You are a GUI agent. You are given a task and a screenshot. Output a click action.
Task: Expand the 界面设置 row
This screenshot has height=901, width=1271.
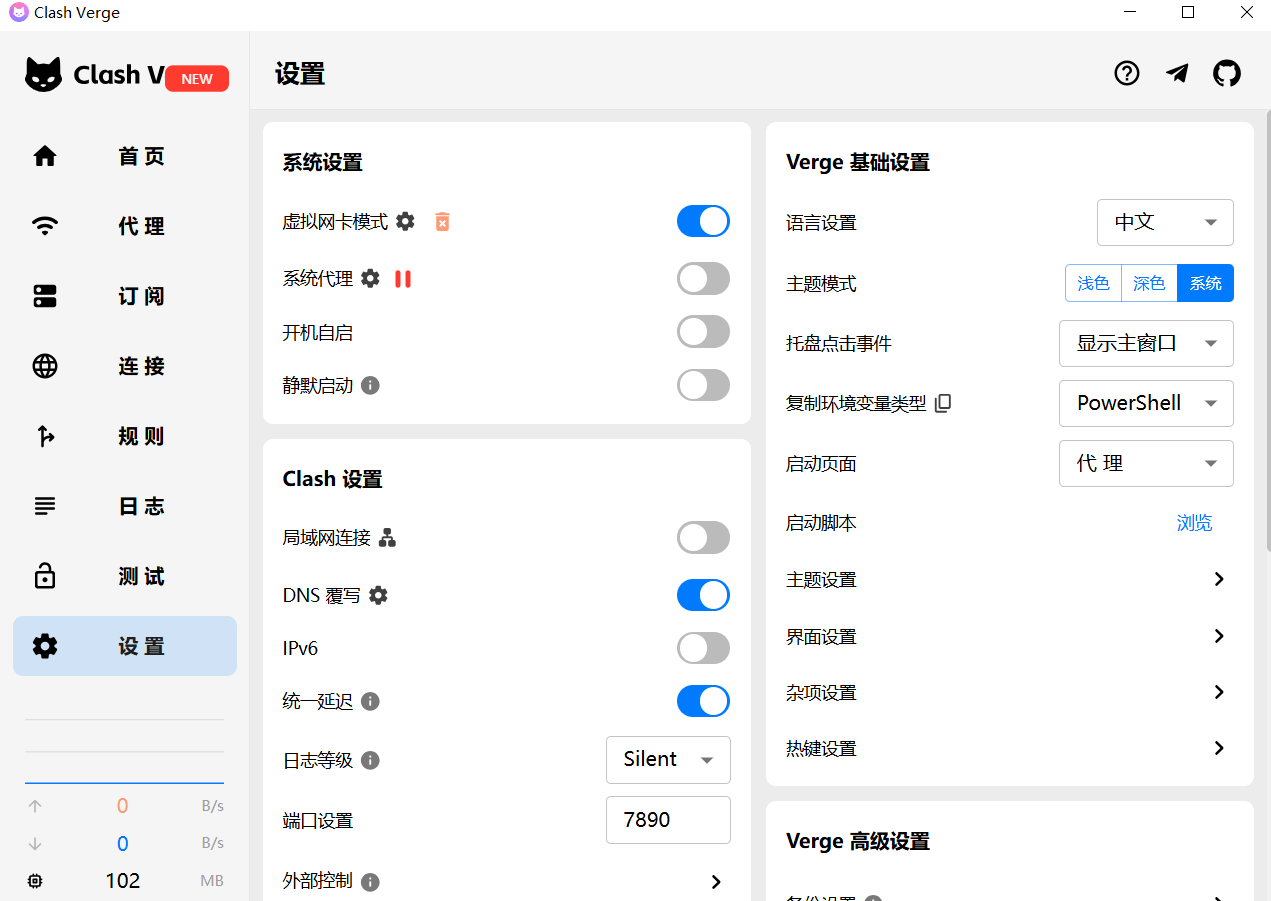point(1009,637)
